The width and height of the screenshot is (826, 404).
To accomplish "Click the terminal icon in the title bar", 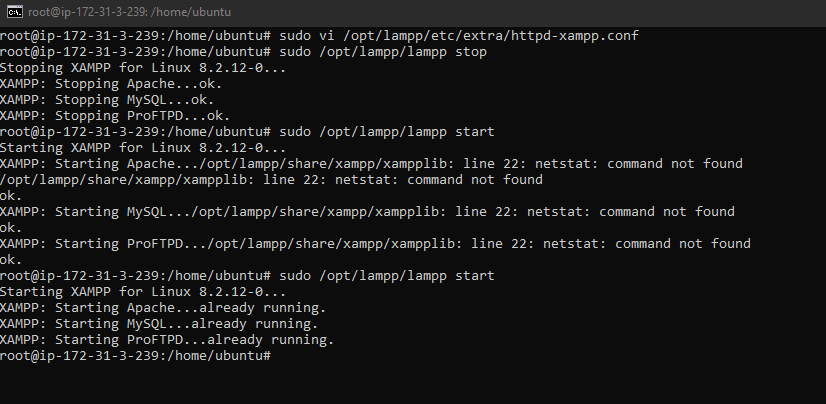I will (15, 11).
